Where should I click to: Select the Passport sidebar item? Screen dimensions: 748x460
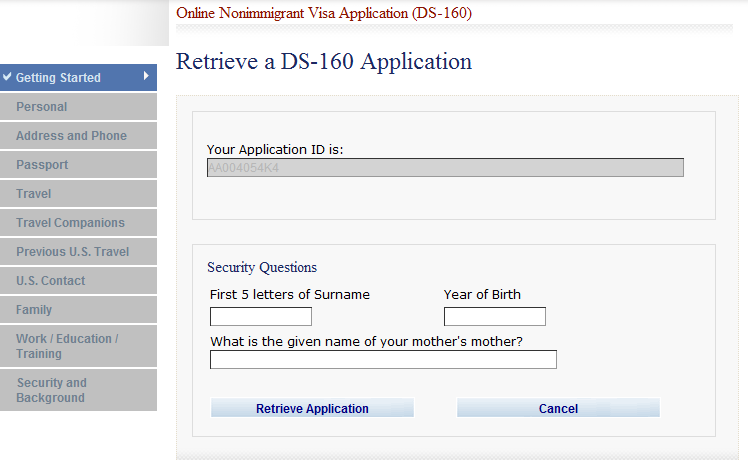pos(42,165)
